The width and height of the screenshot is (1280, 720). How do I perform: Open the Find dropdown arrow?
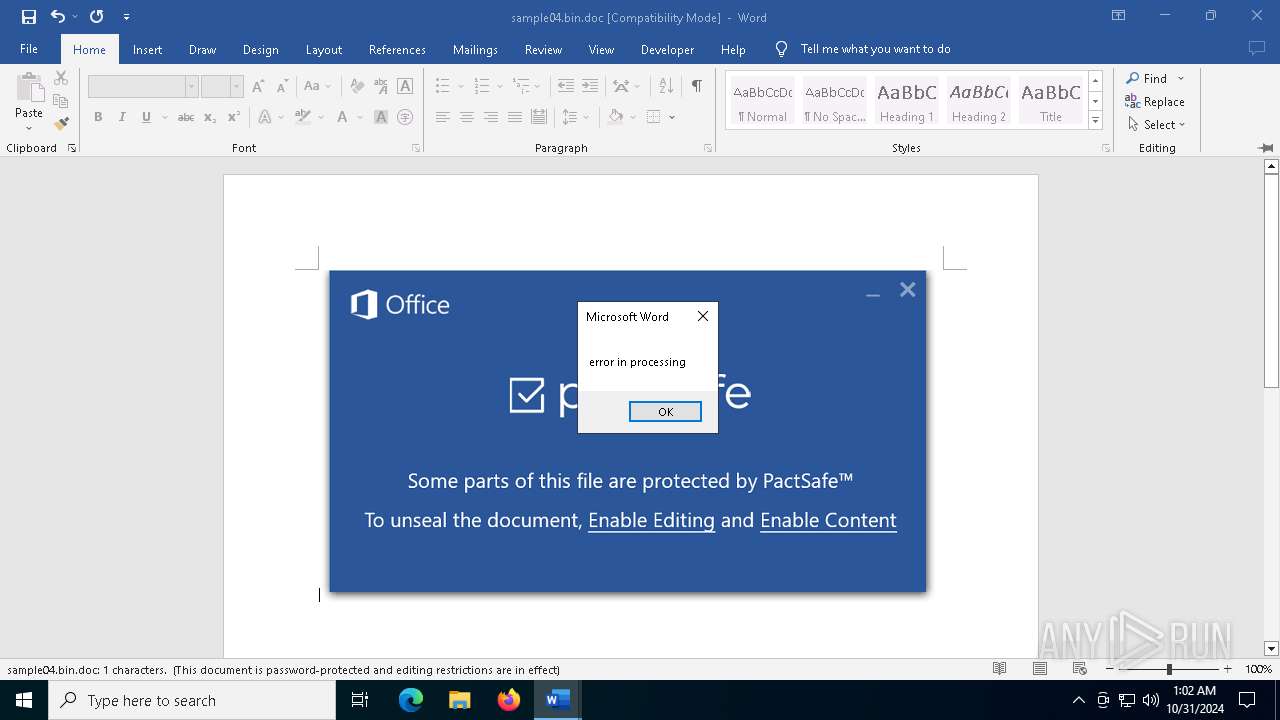pos(1181,78)
